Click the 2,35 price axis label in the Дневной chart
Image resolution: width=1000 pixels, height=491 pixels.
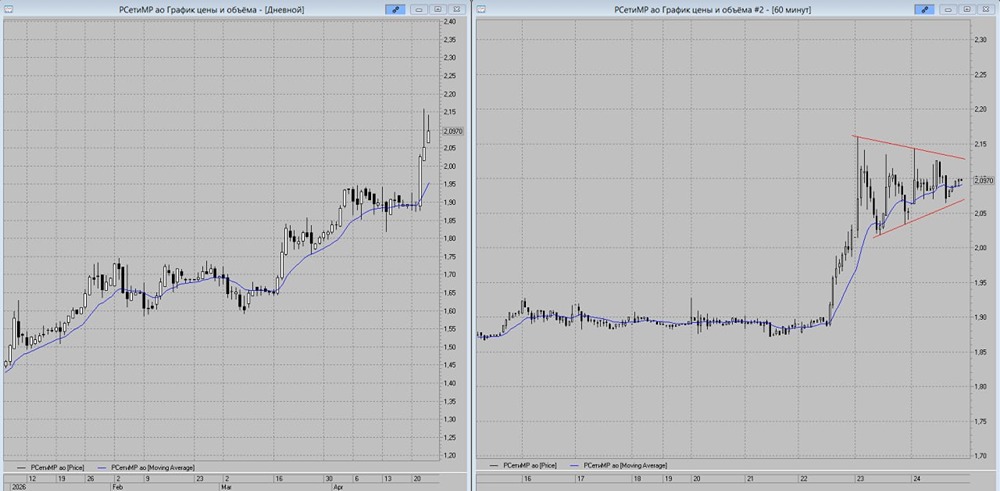coord(452,40)
